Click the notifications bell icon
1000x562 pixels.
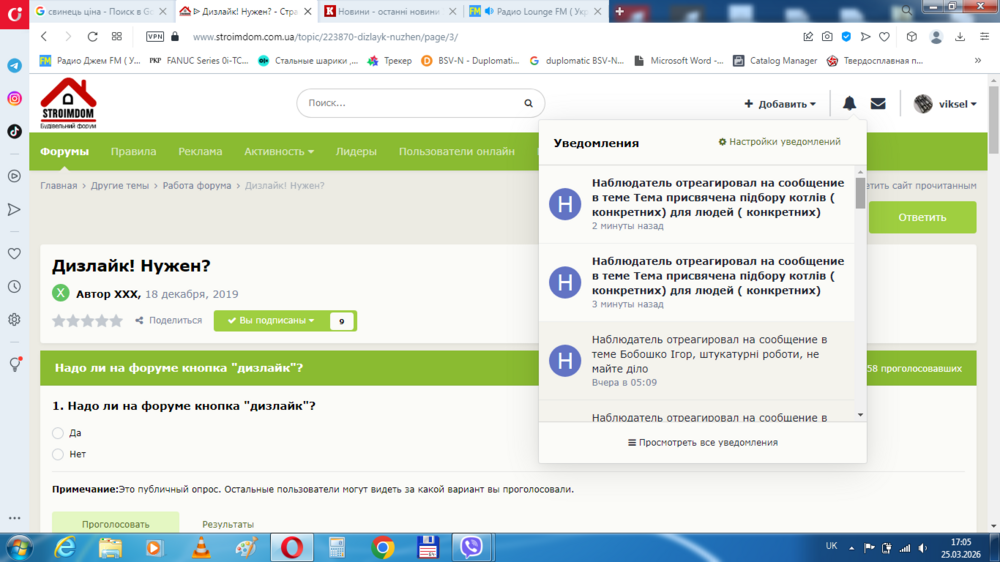849,103
